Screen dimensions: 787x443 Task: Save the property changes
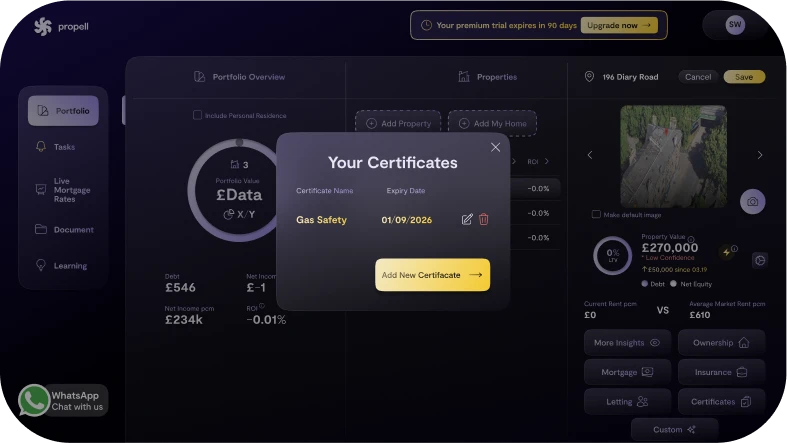click(744, 77)
